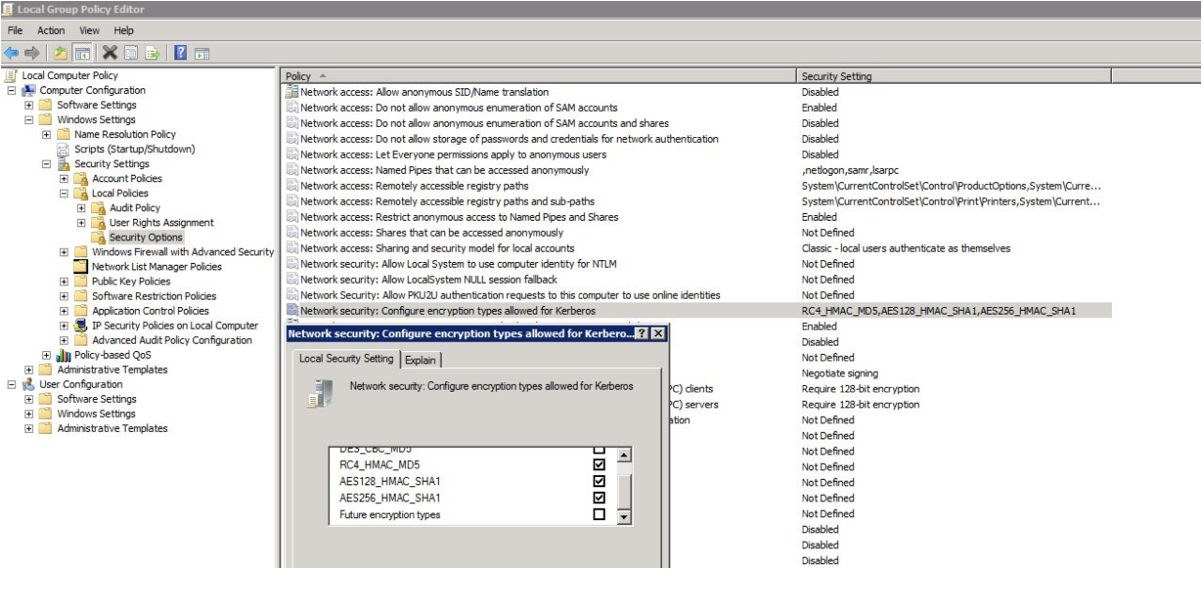Collapse the Windows Settings node under Computer Configuration

click(29, 120)
